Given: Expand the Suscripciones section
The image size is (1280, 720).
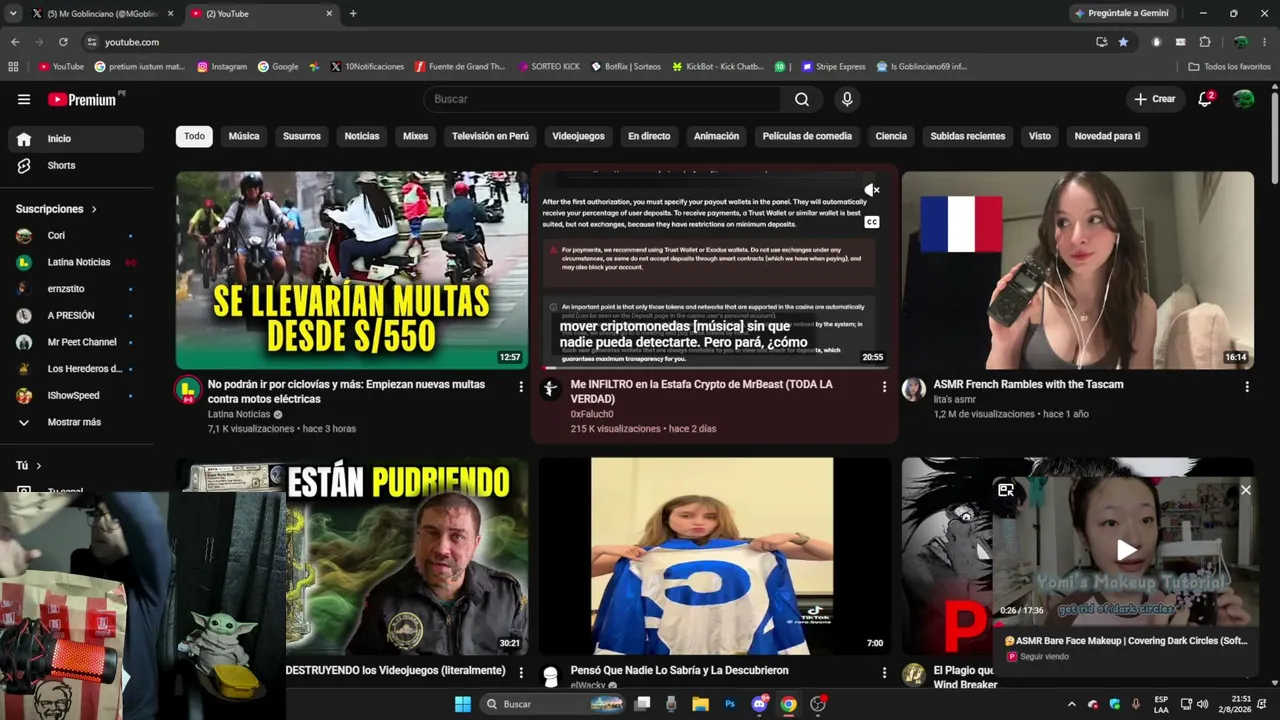Looking at the screenshot, I should point(56,209).
